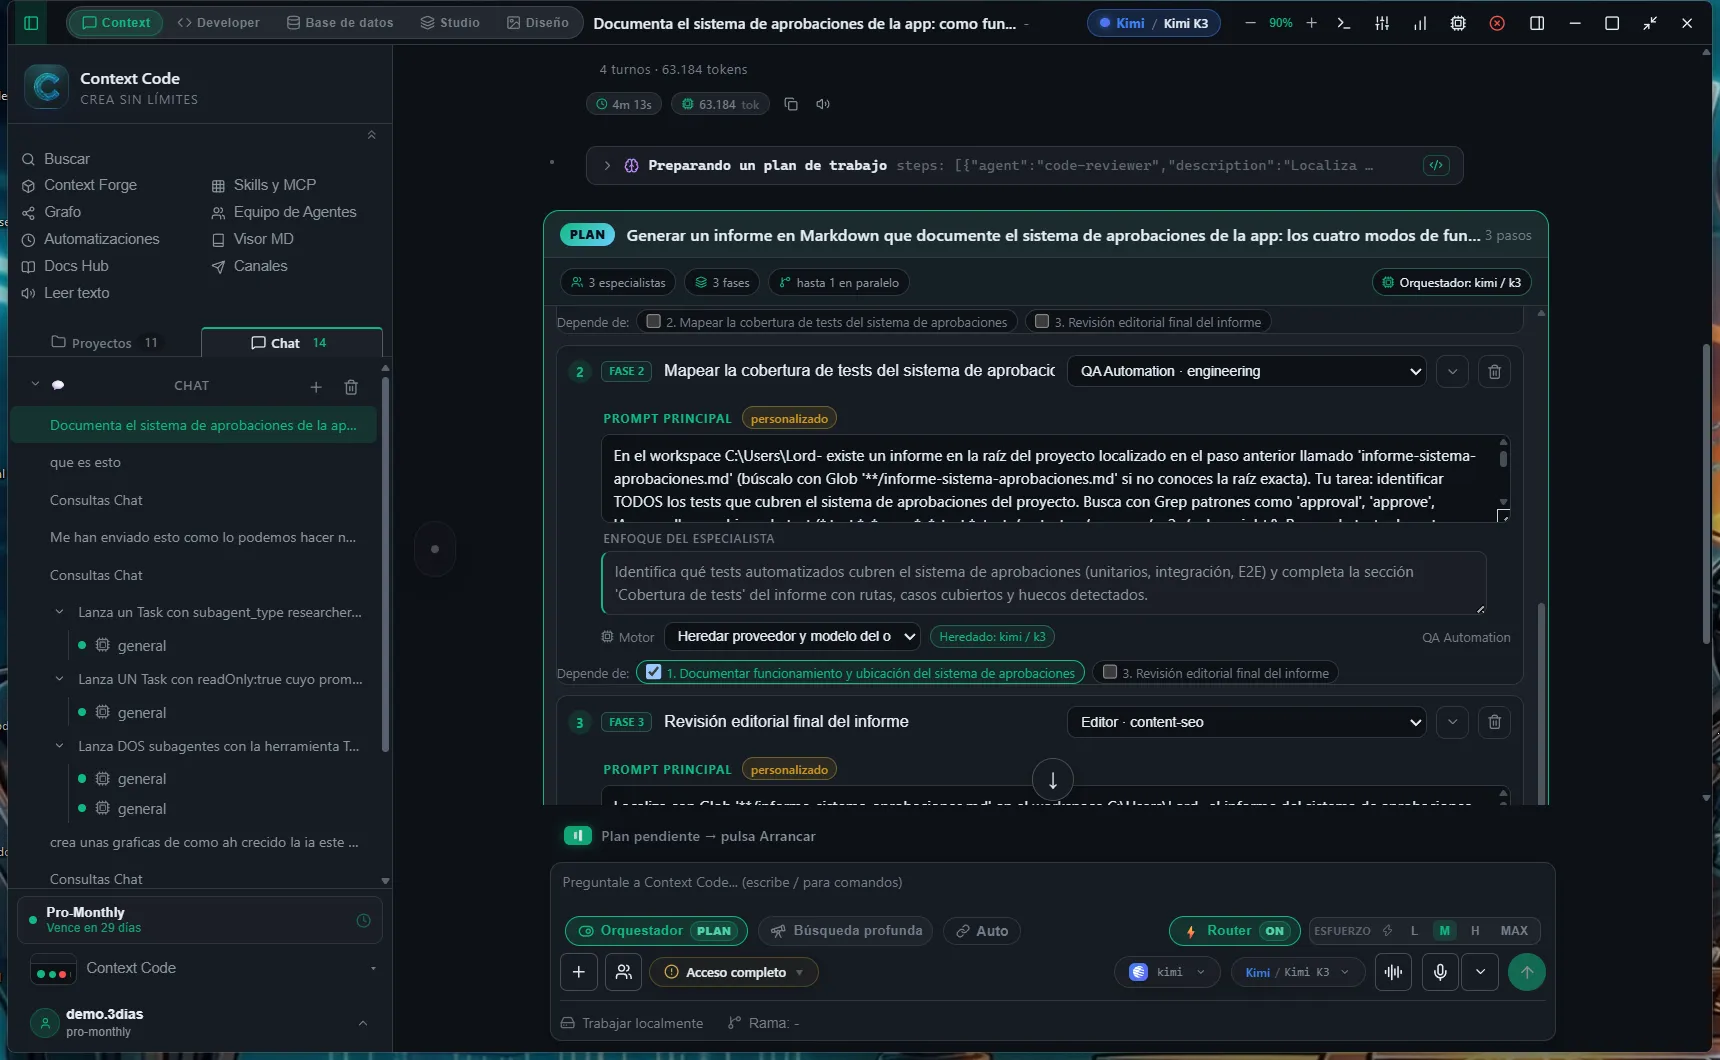This screenshot has height=1060, width=1720.
Task: Select effort level MAX
Action: pyautogui.click(x=1514, y=931)
